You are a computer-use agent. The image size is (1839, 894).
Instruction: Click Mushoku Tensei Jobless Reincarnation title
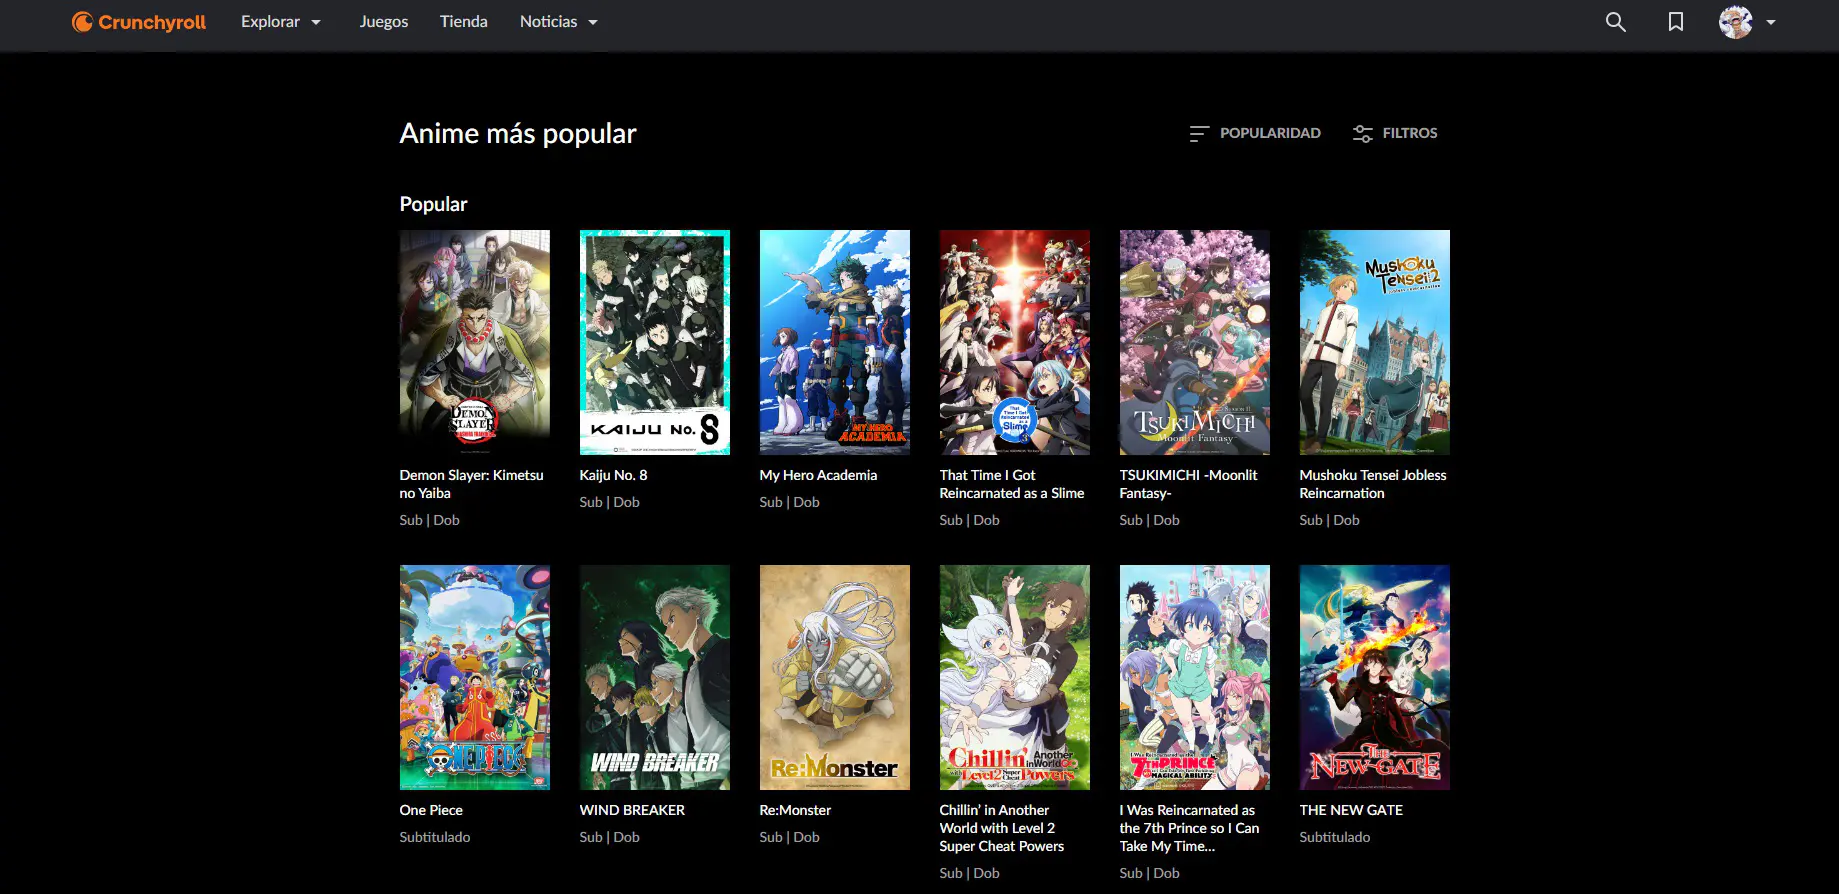pyautogui.click(x=1373, y=484)
